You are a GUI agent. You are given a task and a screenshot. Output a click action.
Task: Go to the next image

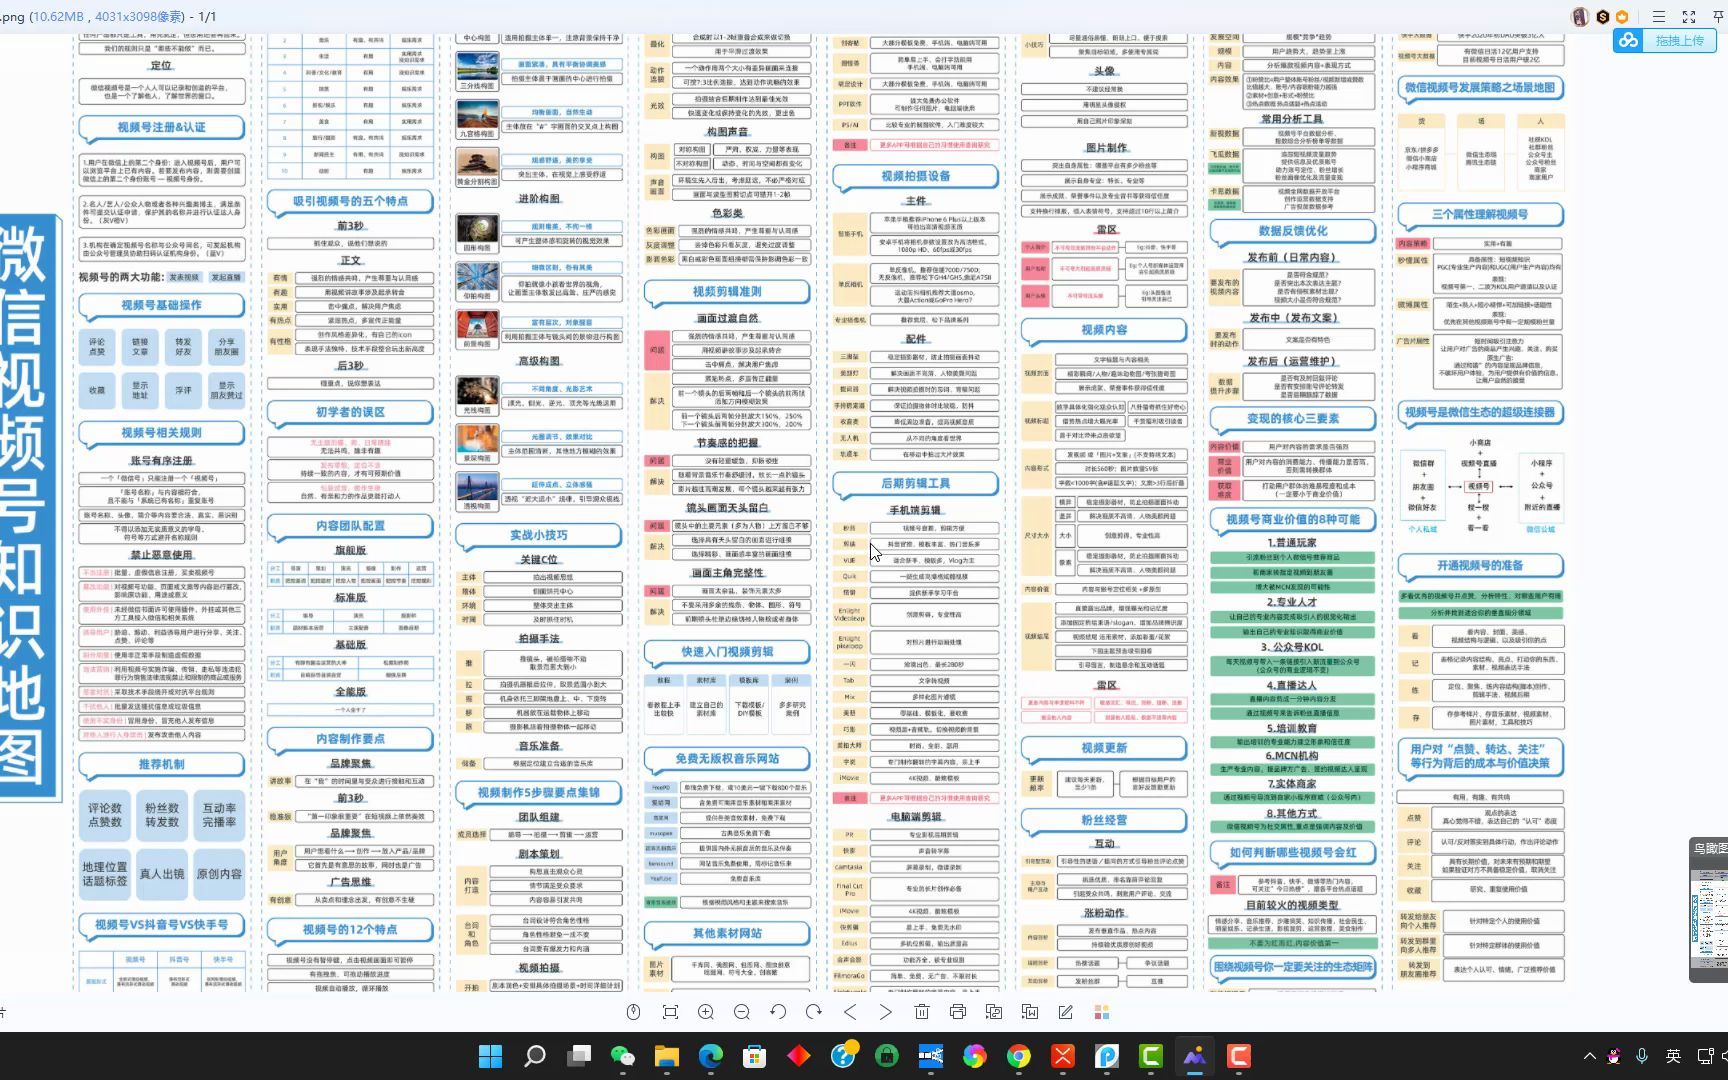coord(886,1012)
